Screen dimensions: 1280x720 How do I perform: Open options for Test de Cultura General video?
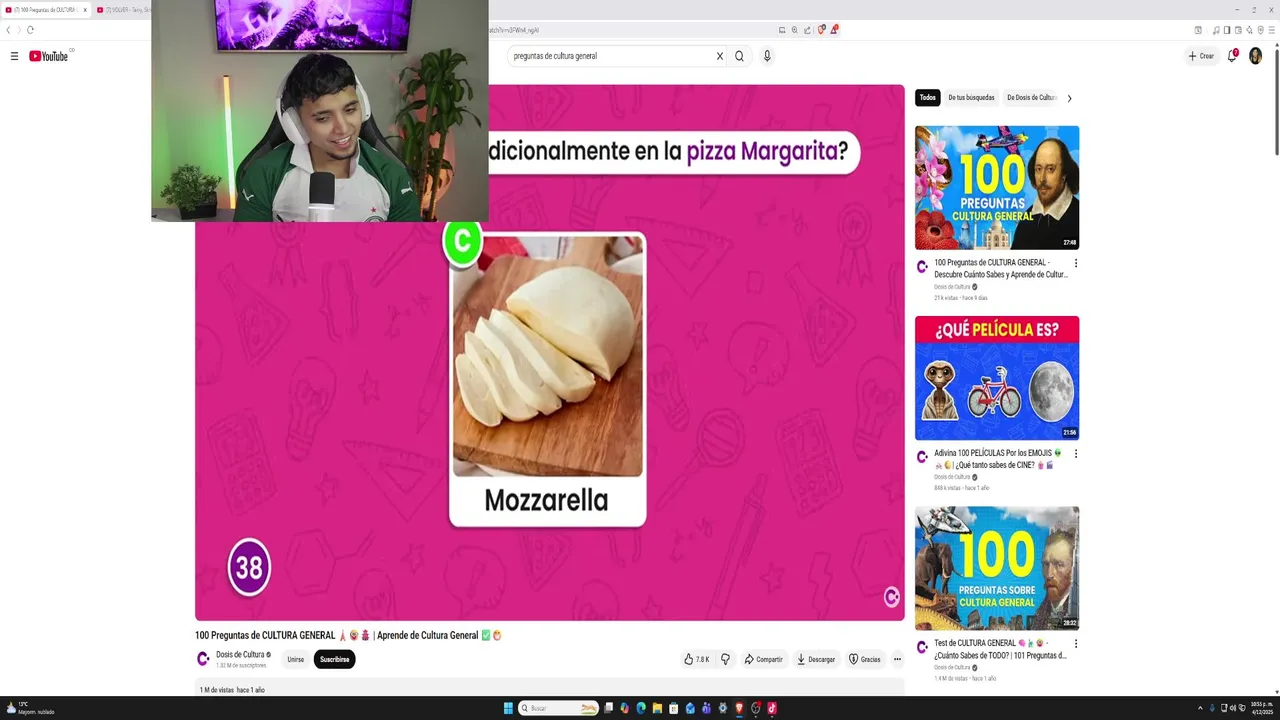[1076, 644]
